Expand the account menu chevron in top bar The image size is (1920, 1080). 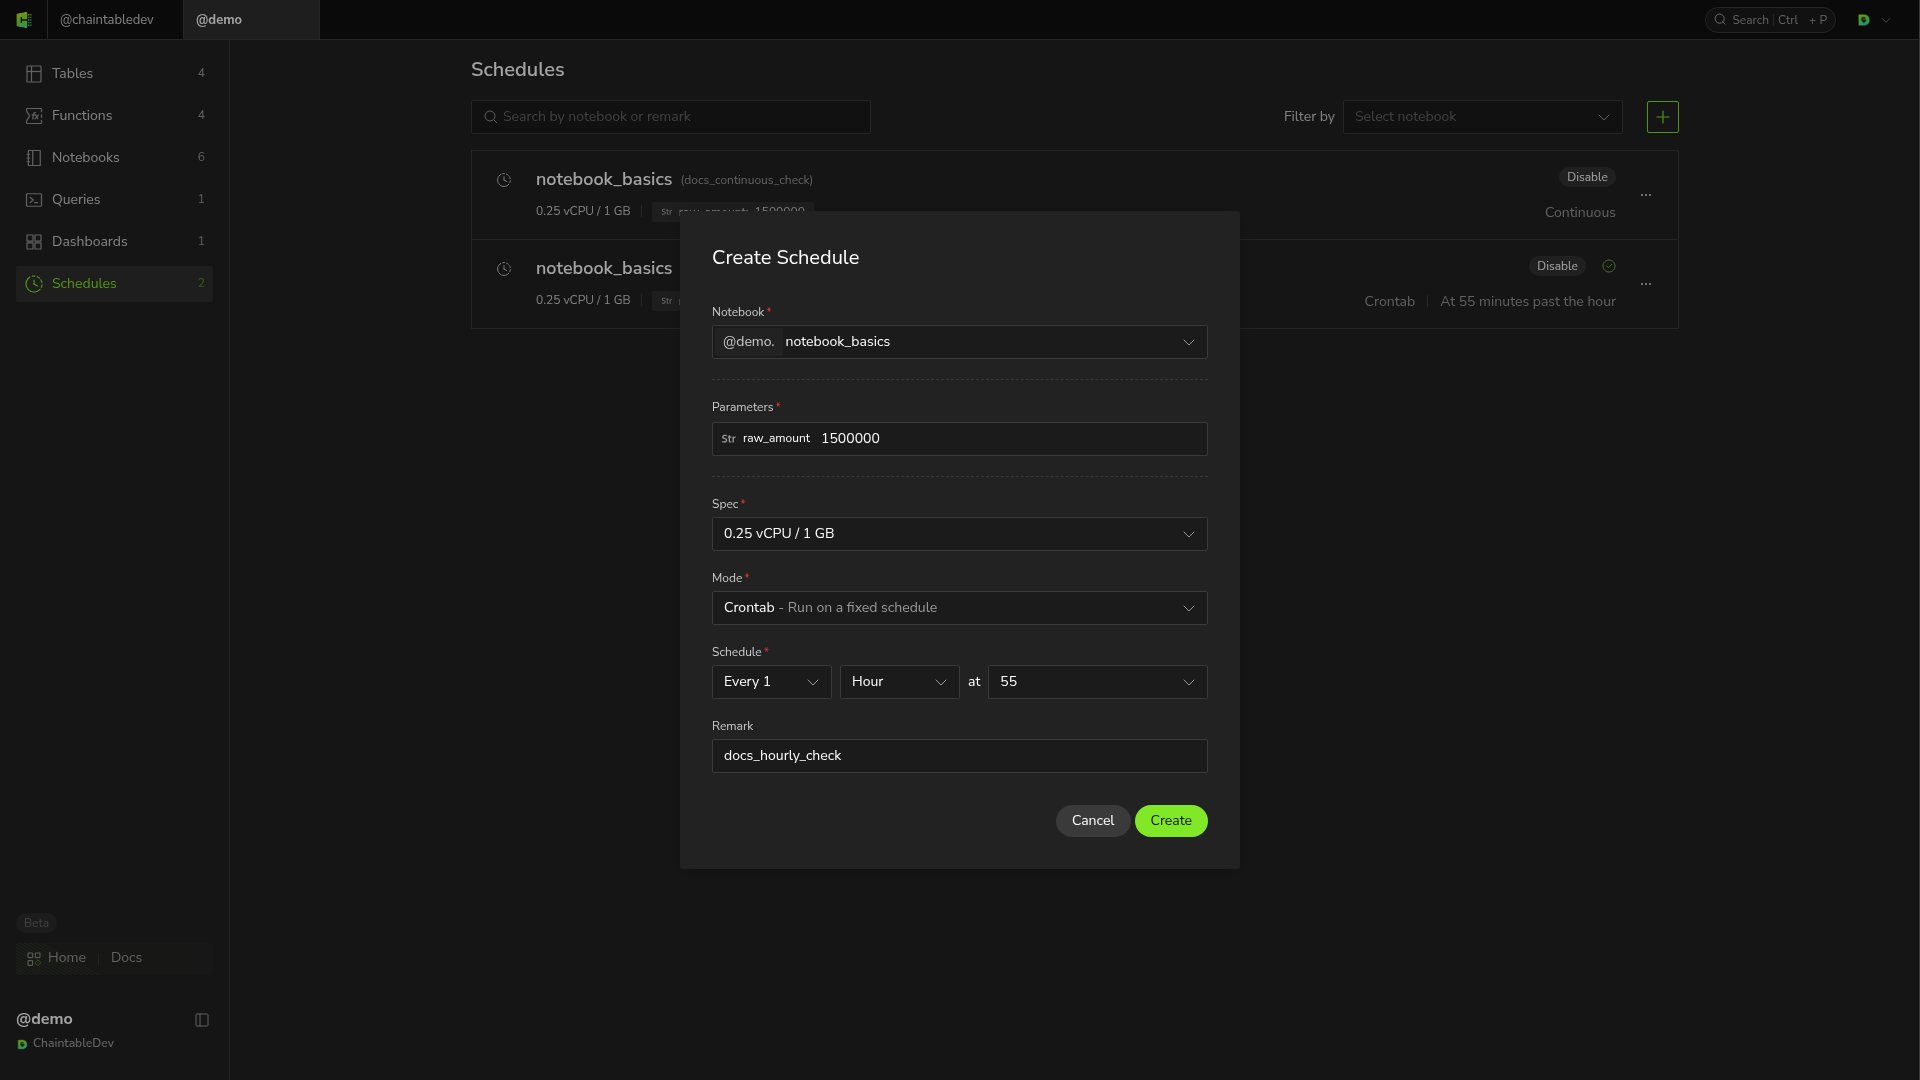point(1886,20)
